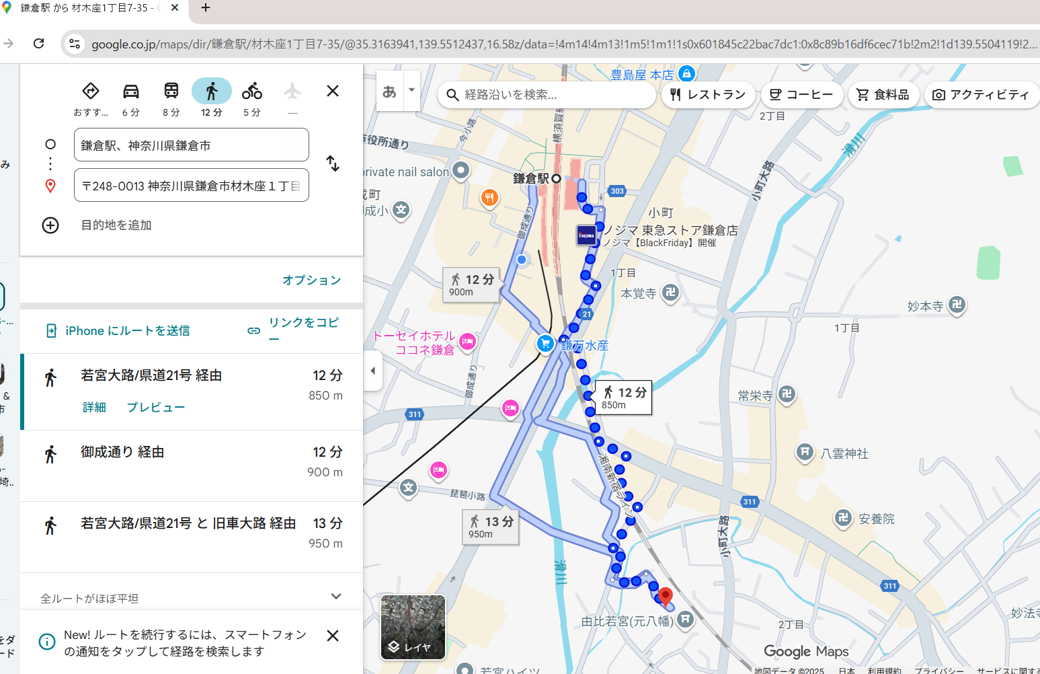Expand the mostly flat route elevation details
The width and height of the screenshot is (1040, 674).
[x=336, y=597]
